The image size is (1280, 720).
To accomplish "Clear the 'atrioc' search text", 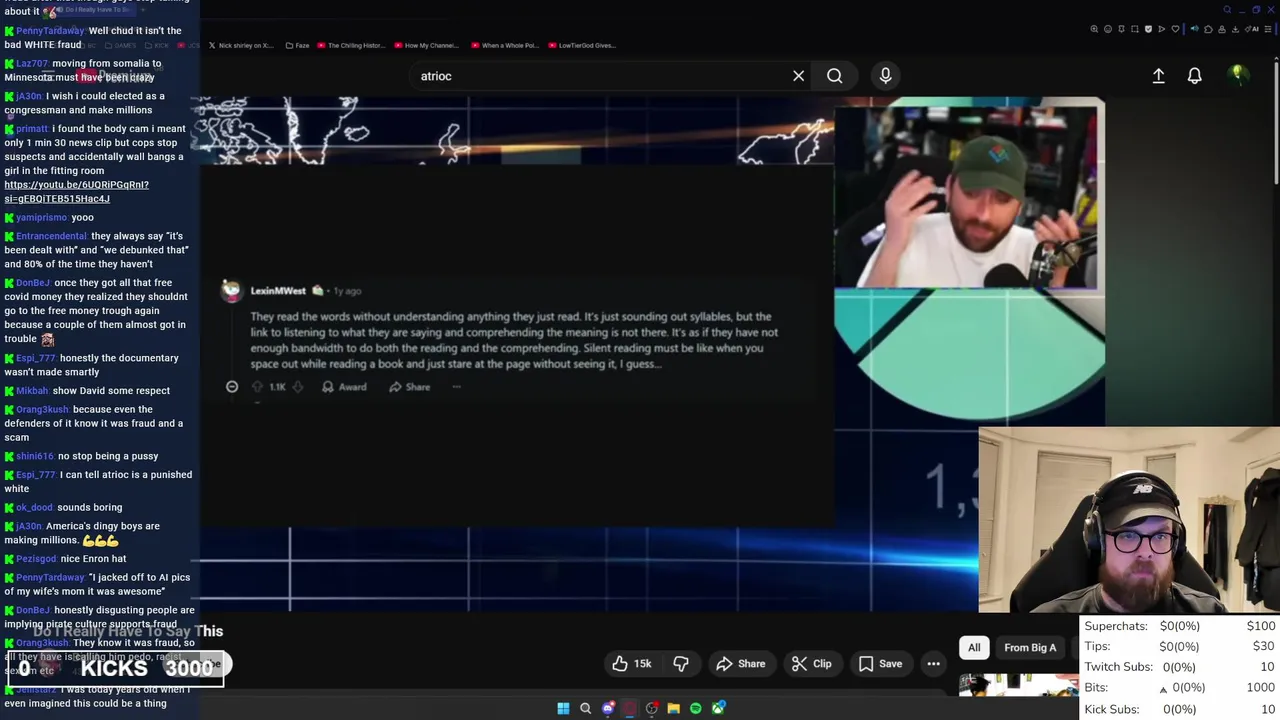I will (798, 76).
